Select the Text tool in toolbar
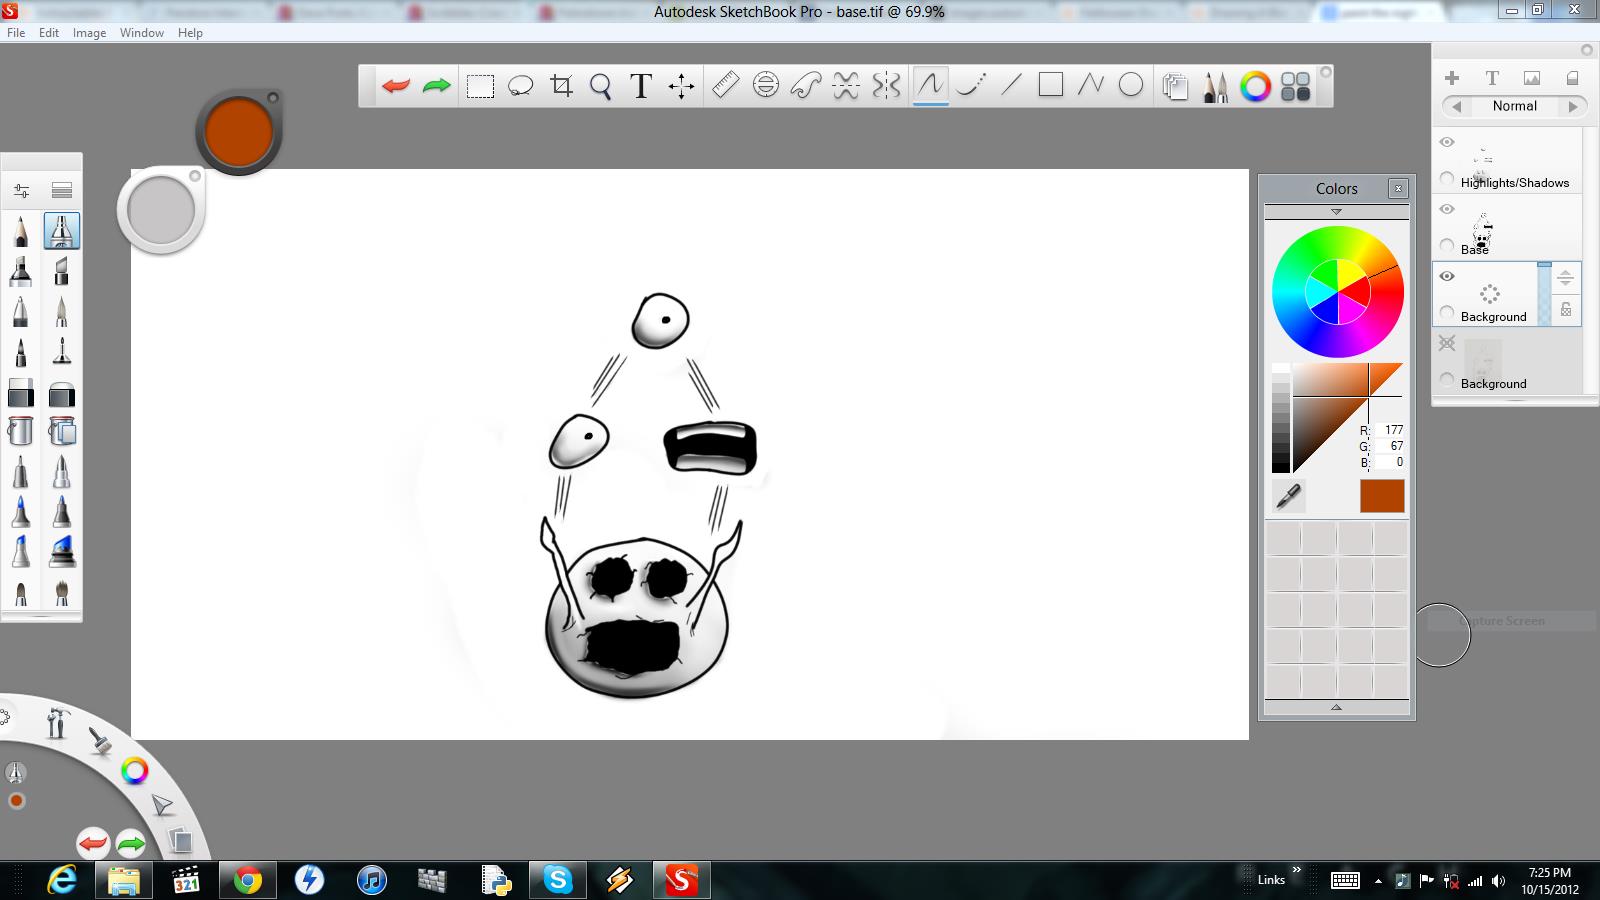The width and height of the screenshot is (1600, 900). [x=641, y=86]
